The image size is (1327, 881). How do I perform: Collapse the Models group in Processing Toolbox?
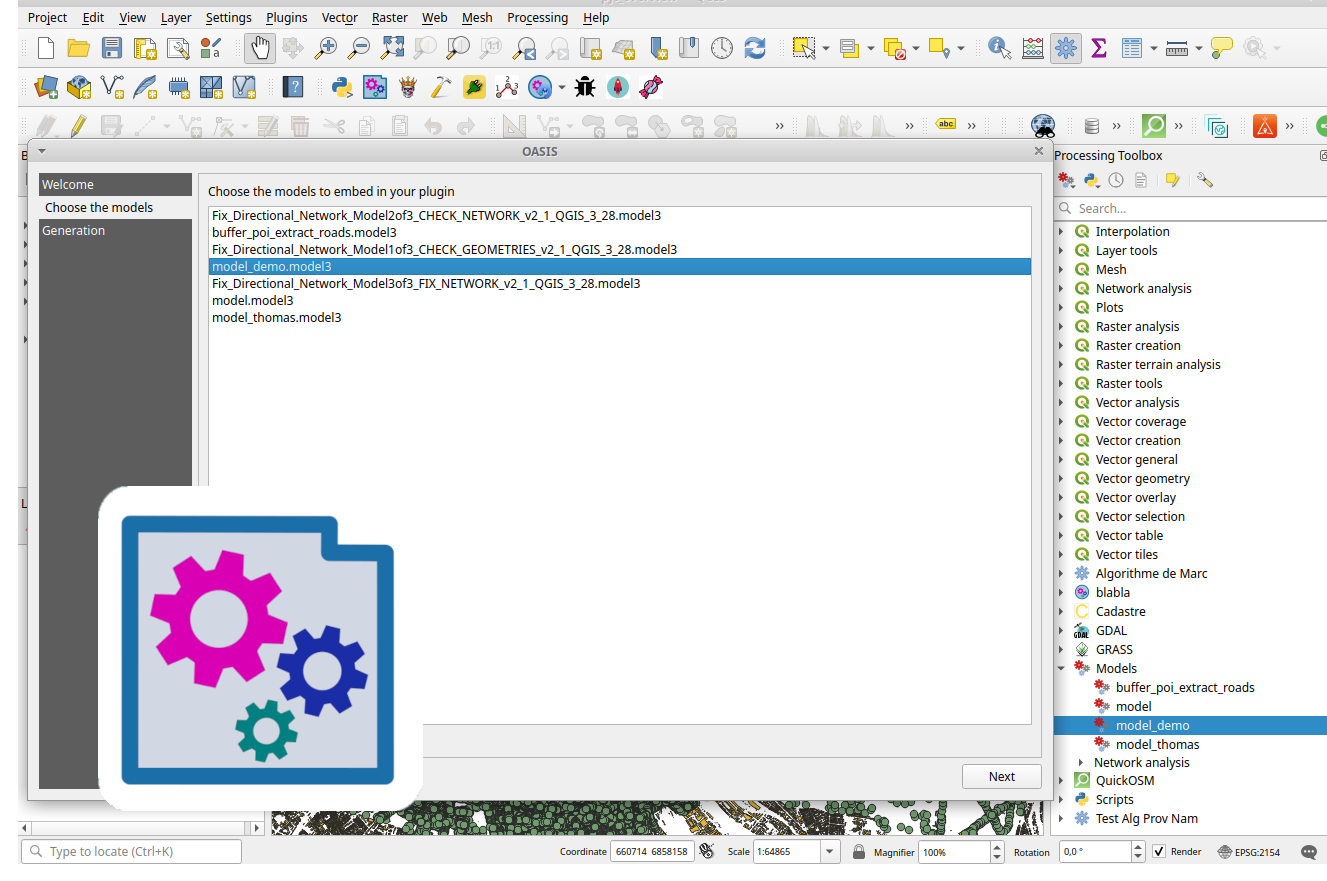pos(1062,668)
